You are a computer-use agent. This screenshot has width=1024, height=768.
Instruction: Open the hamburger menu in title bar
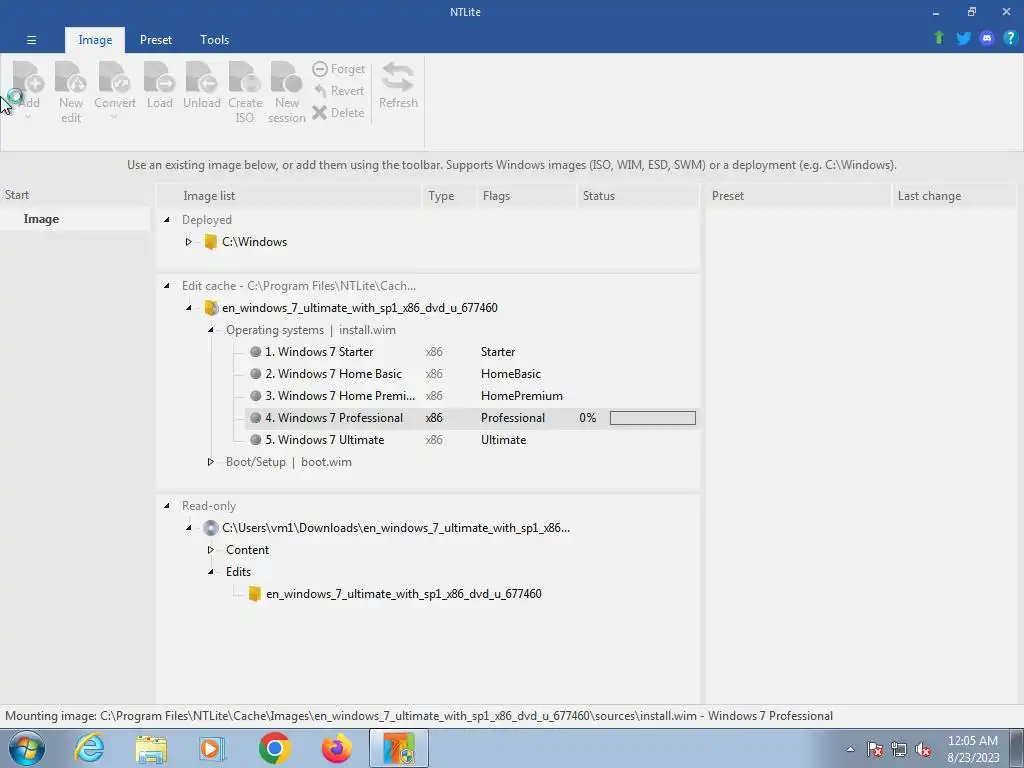tap(31, 40)
